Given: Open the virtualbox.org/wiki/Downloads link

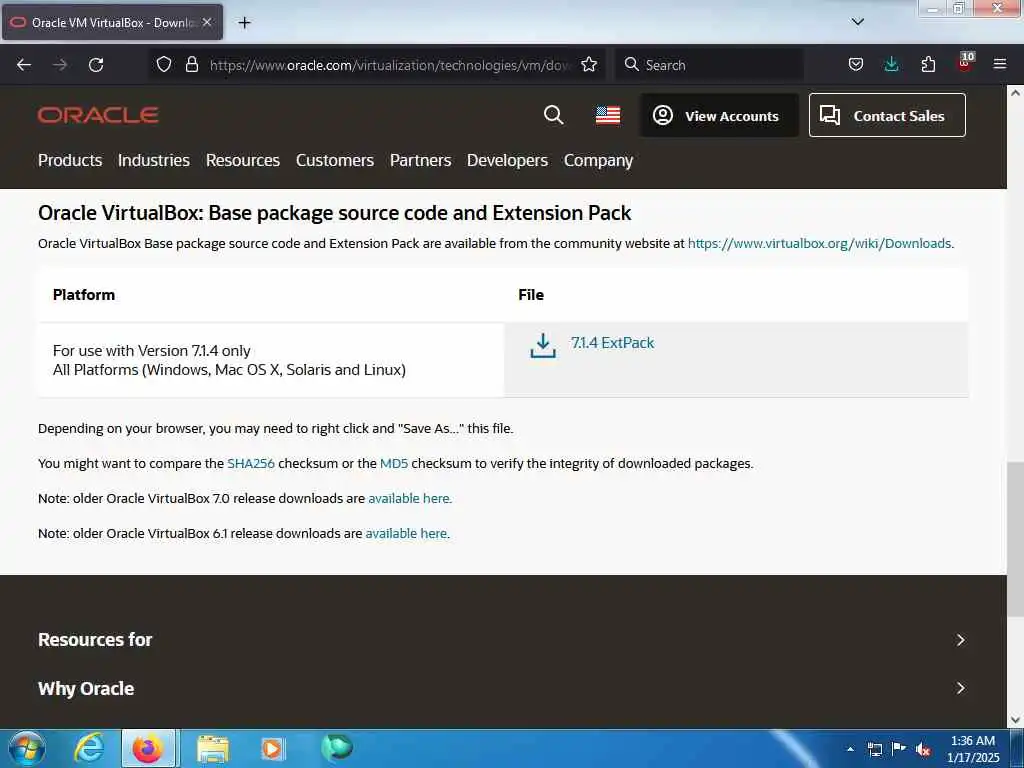Looking at the screenshot, I should coord(820,244).
